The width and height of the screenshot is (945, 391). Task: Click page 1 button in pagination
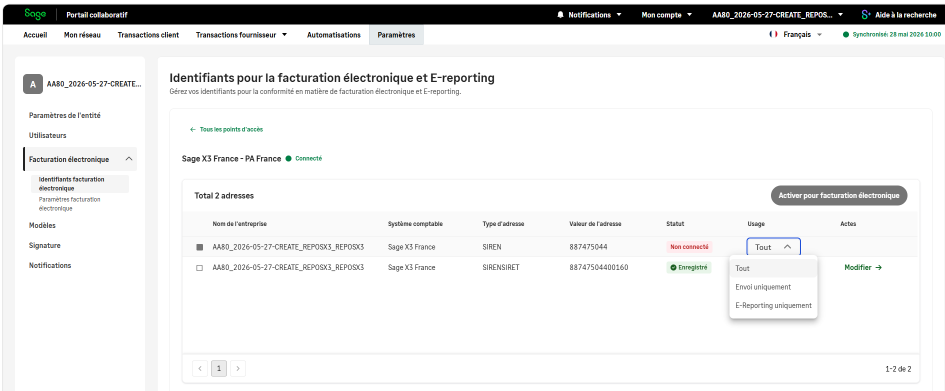pyautogui.click(x=219, y=368)
